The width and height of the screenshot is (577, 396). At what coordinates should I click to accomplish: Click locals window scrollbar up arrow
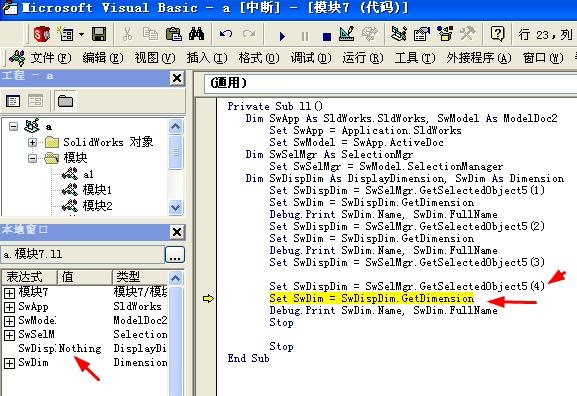point(176,278)
